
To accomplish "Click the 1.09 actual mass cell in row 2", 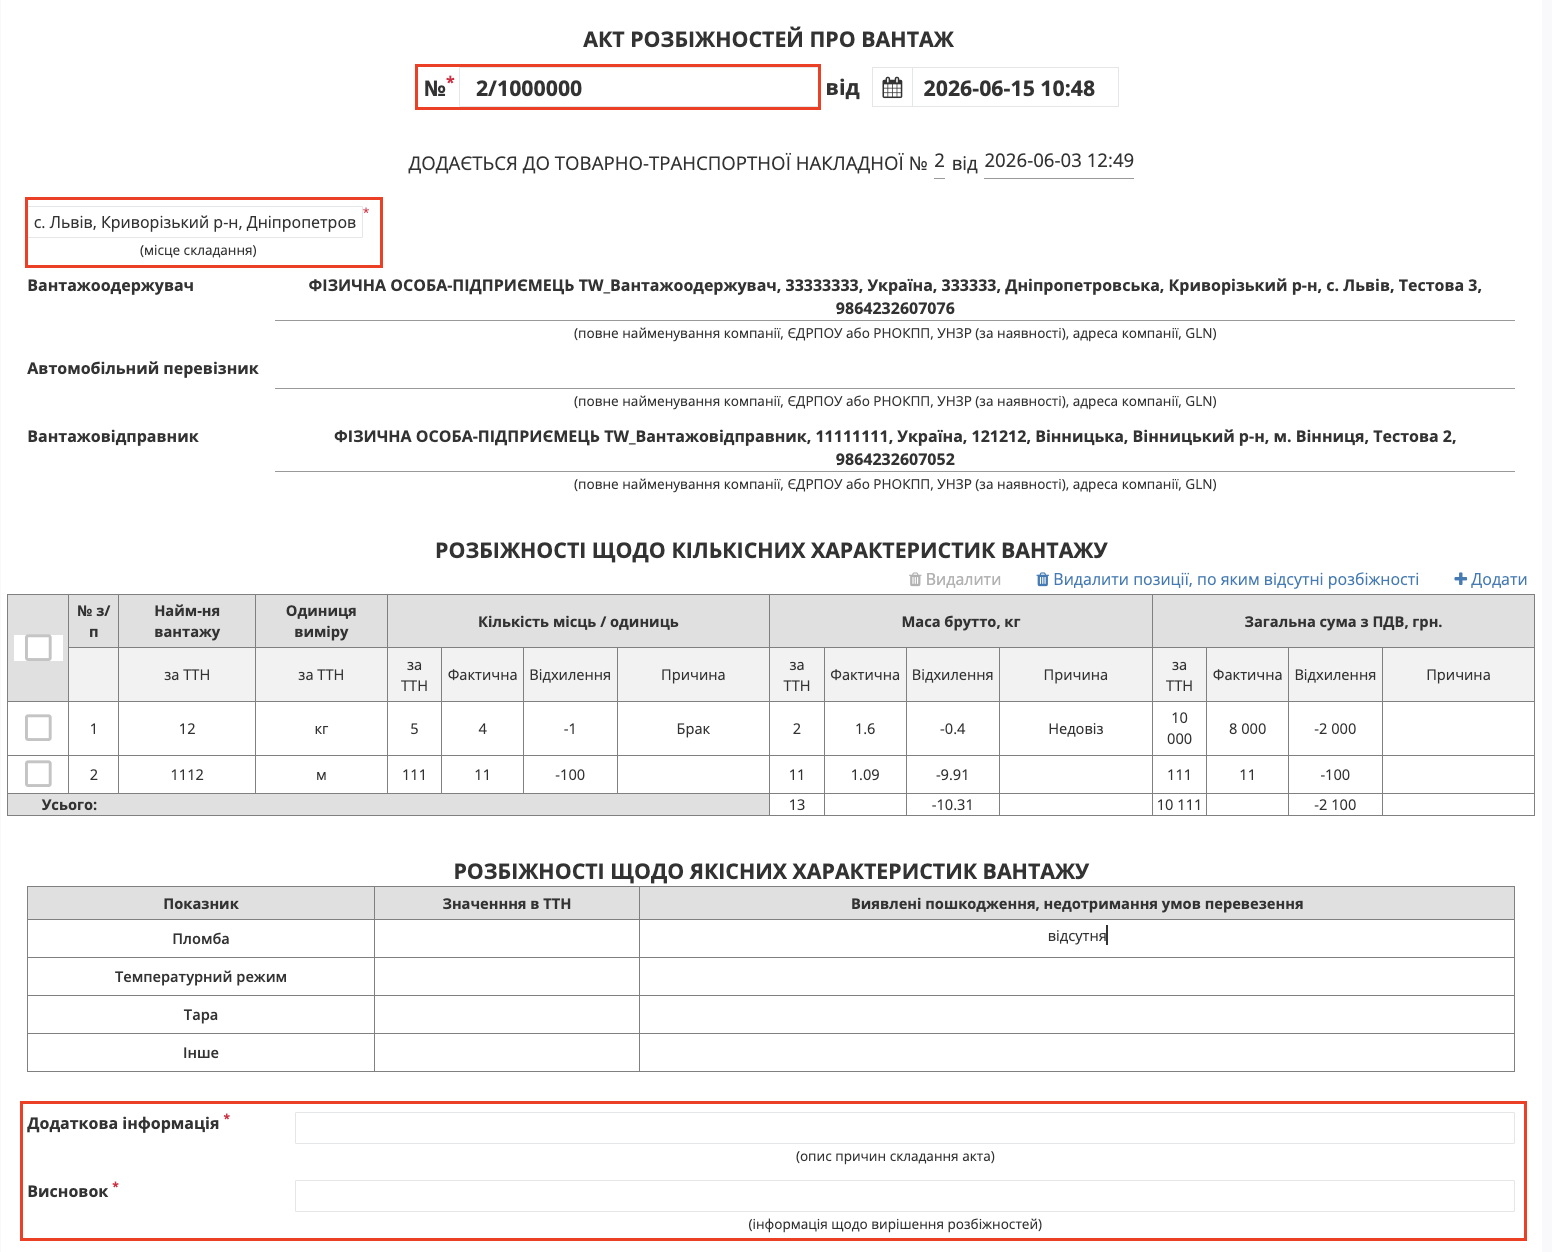I will 865,775.
